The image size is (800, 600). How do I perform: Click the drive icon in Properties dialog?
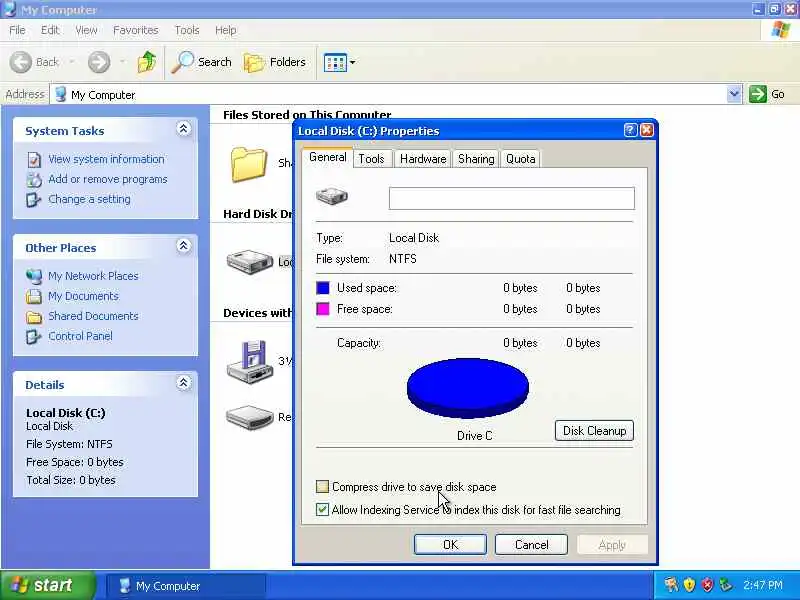tap(332, 196)
